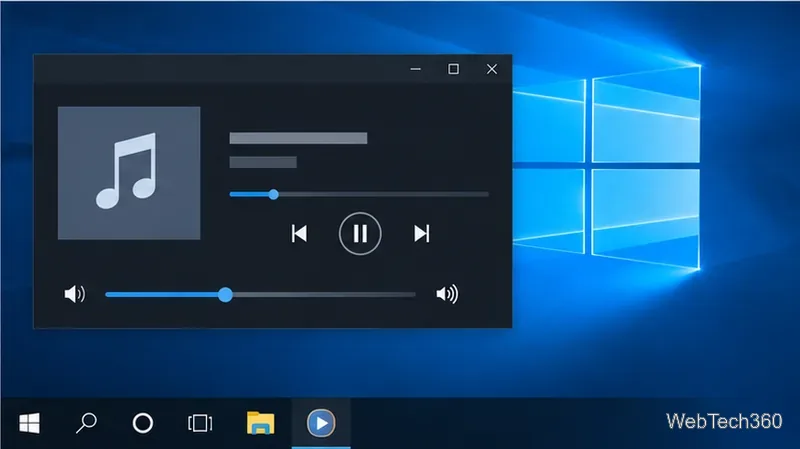Skip to the next track
The width and height of the screenshot is (800, 449).
click(421, 234)
